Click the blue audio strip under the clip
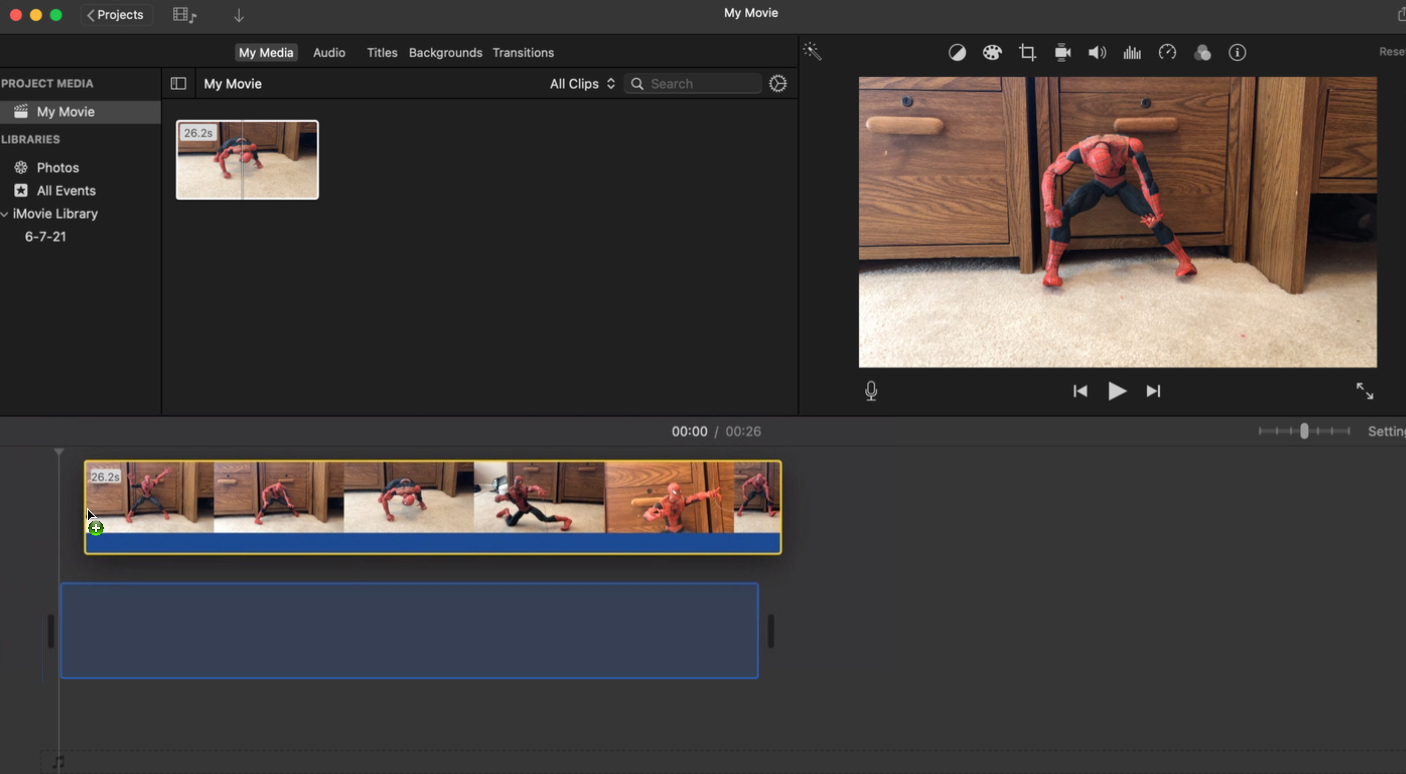Image resolution: width=1406 pixels, height=774 pixels. coord(432,543)
